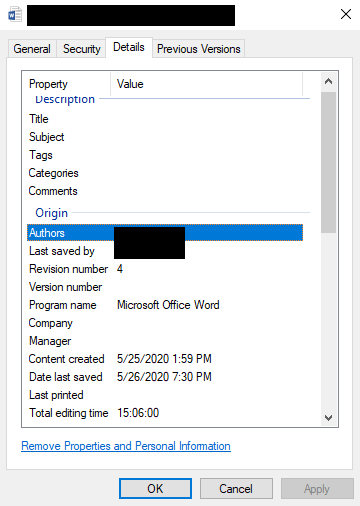
Task: Click the Microsoft Office Word value
Action: coord(168,305)
